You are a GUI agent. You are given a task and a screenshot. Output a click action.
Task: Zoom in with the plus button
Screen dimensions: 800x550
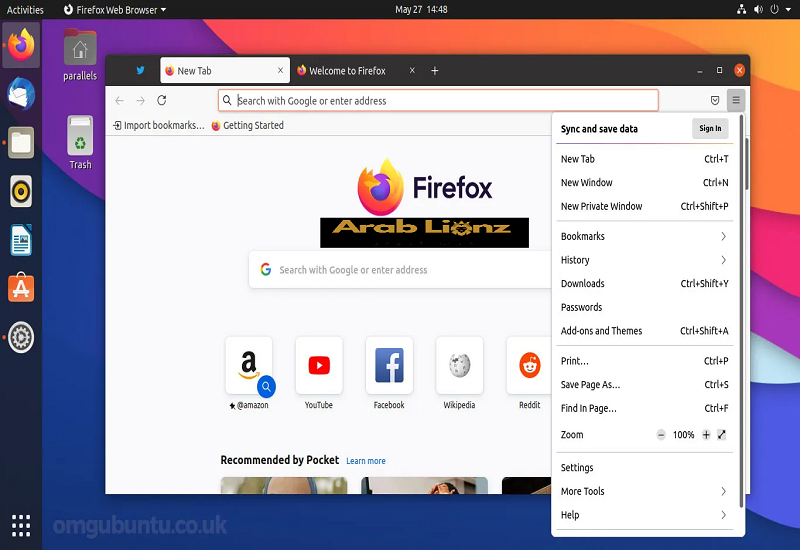[706, 435]
